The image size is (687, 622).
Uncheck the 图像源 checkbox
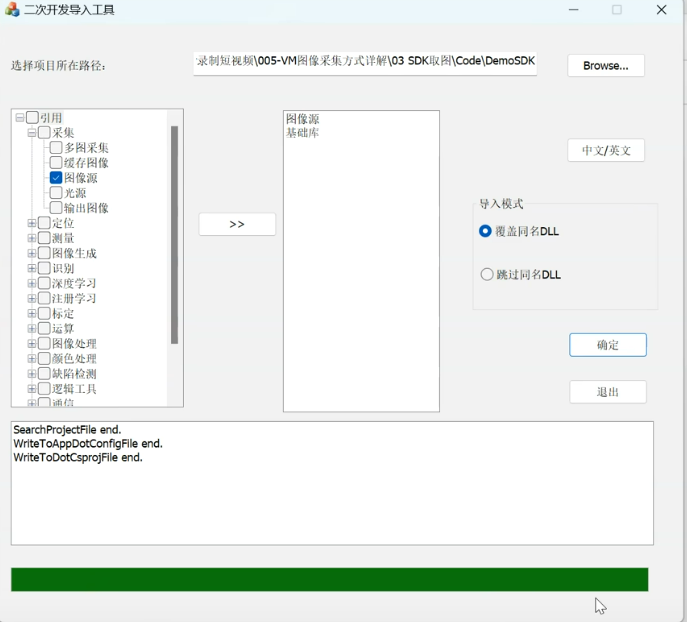[56, 177]
